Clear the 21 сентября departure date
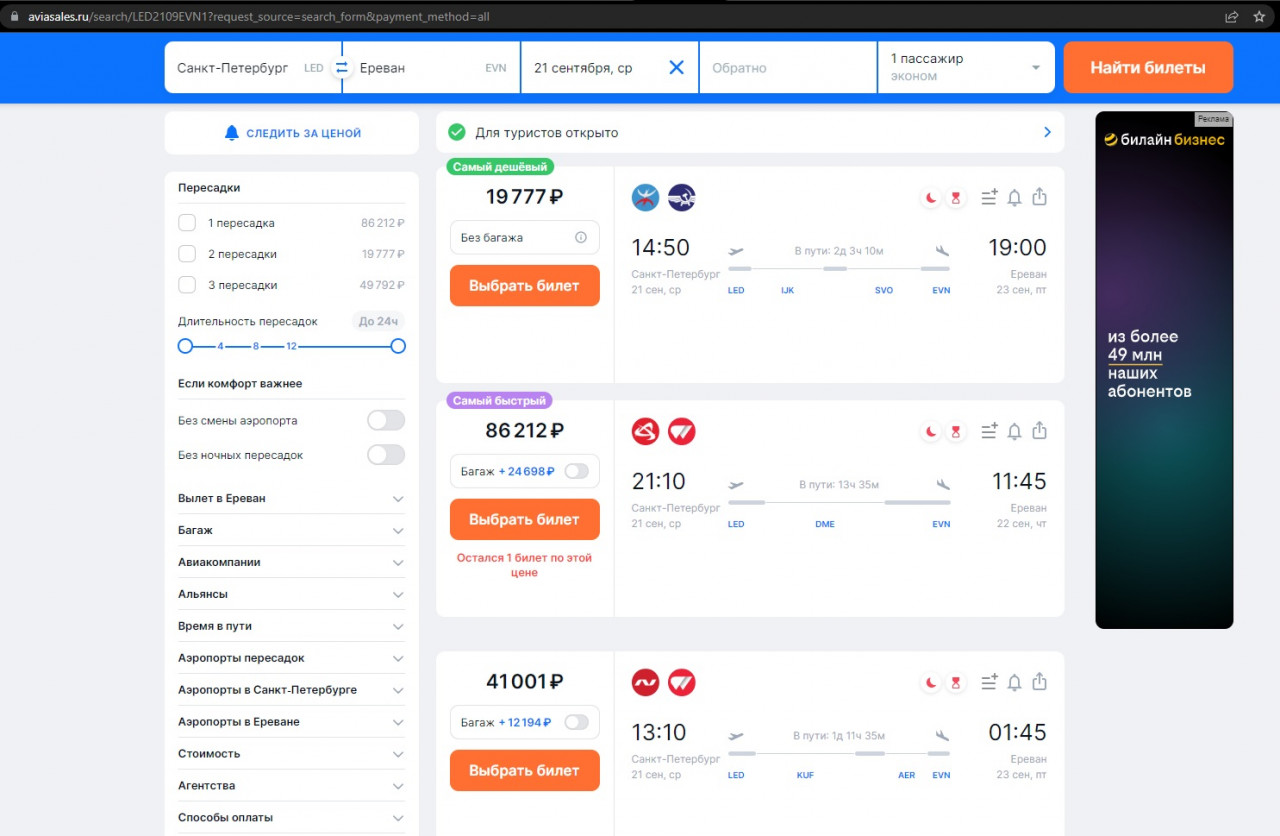Viewport: 1280px width, 836px height. click(x=677, y=68)
